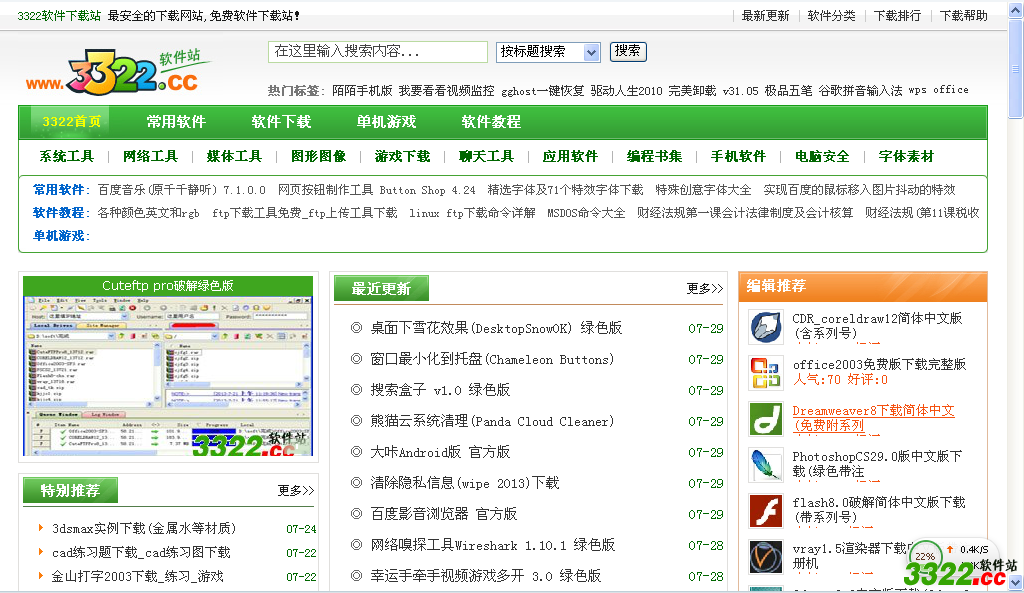1024x593 pixels.
Task: Click hot tag 谷歌拼音输入法
Action: point(861,91)
